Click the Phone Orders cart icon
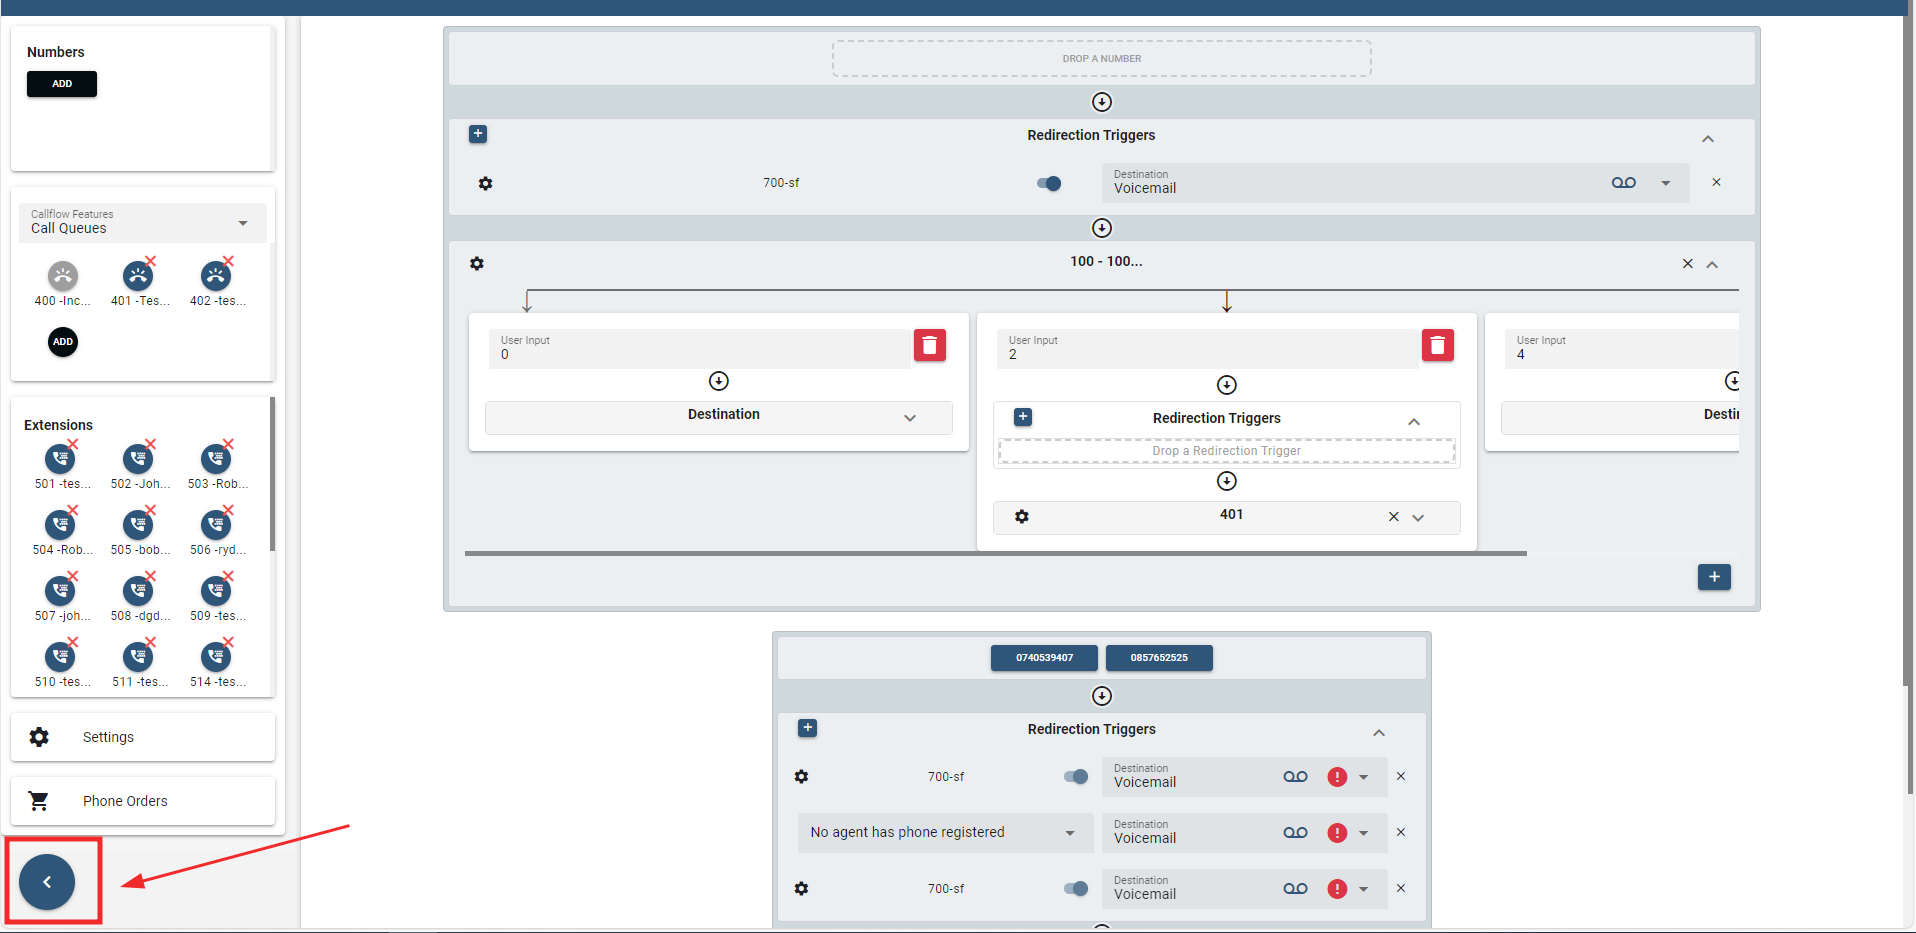Viewport: 1916px width, 933px height. [x=39, y=801]
